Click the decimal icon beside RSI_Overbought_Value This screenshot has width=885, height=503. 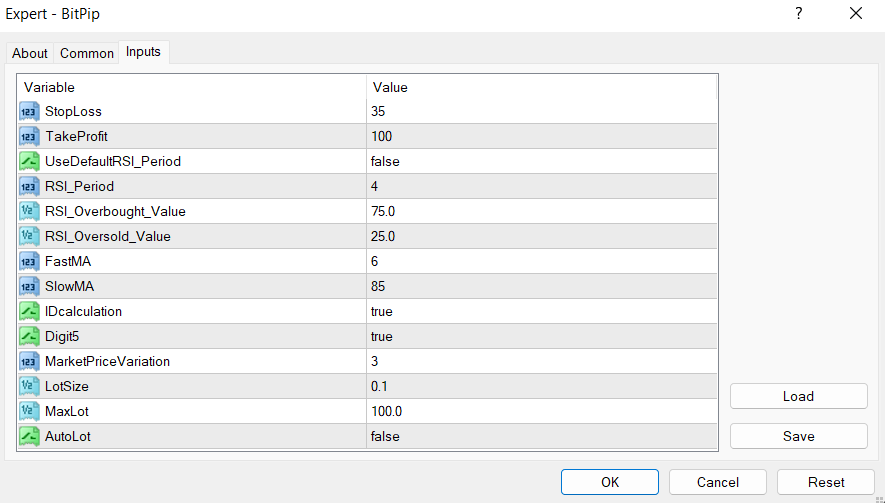point(29,211)
